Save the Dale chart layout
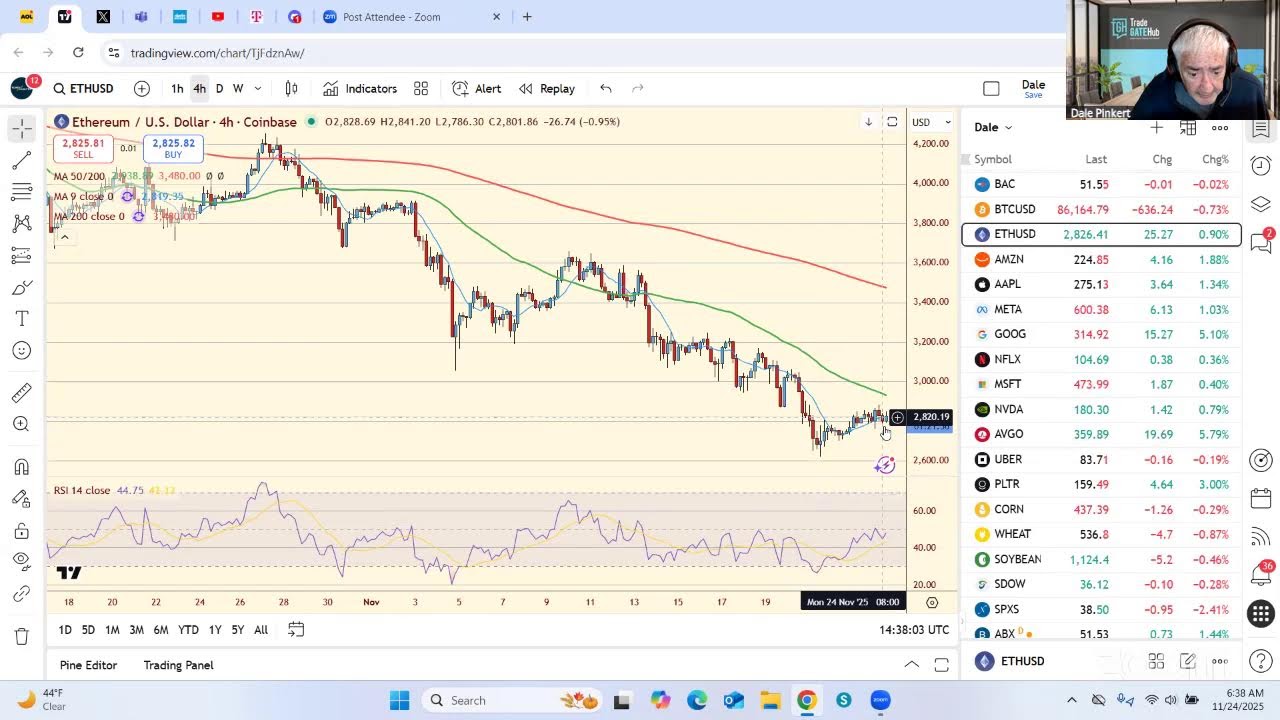The image size is (1280, 720). [x=1033, y=89]
